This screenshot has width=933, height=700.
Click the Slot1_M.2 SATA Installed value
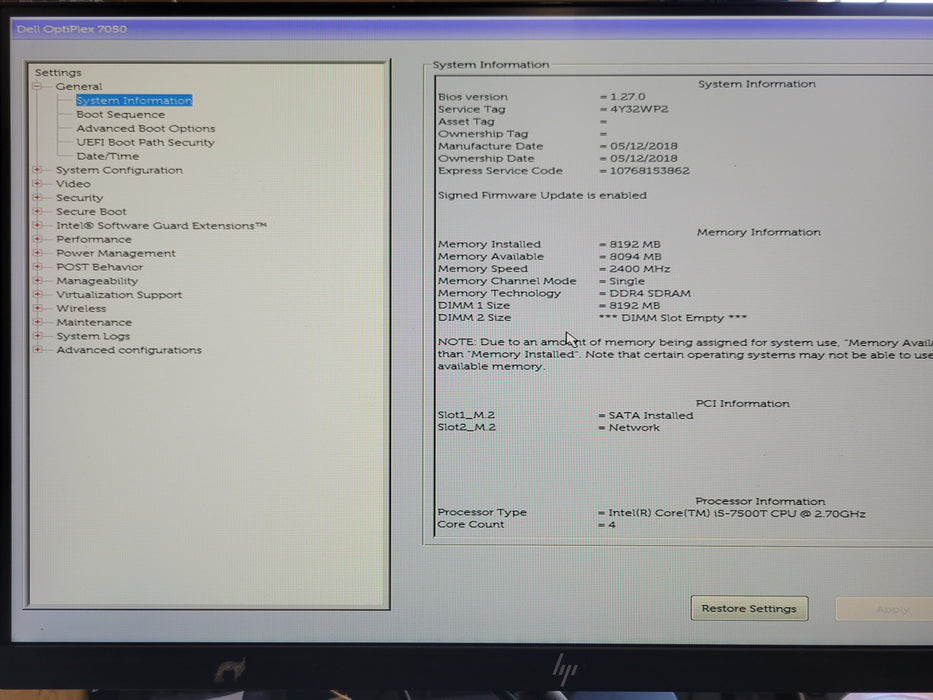click(x=651, y=415)
